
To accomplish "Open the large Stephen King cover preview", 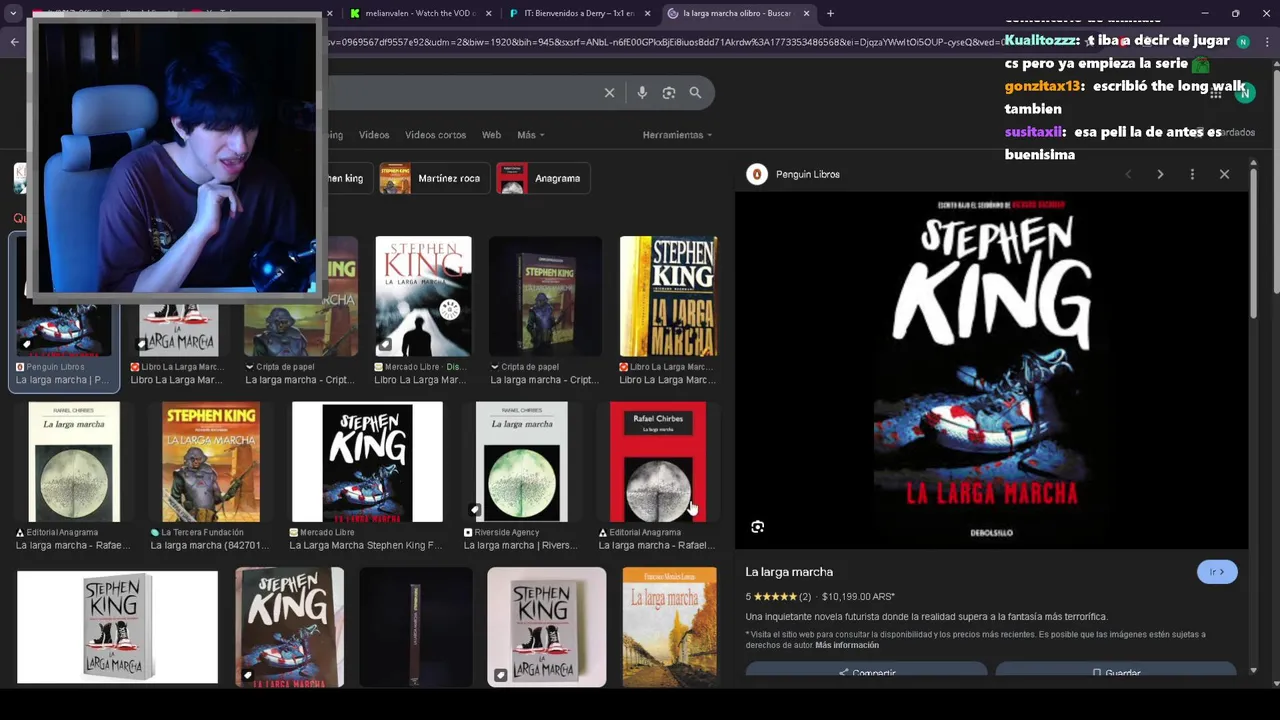I will [x=992, y=369].
